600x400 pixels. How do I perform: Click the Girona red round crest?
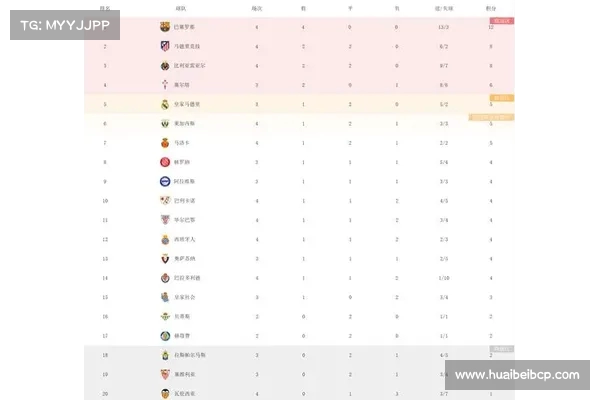(165, 162)
